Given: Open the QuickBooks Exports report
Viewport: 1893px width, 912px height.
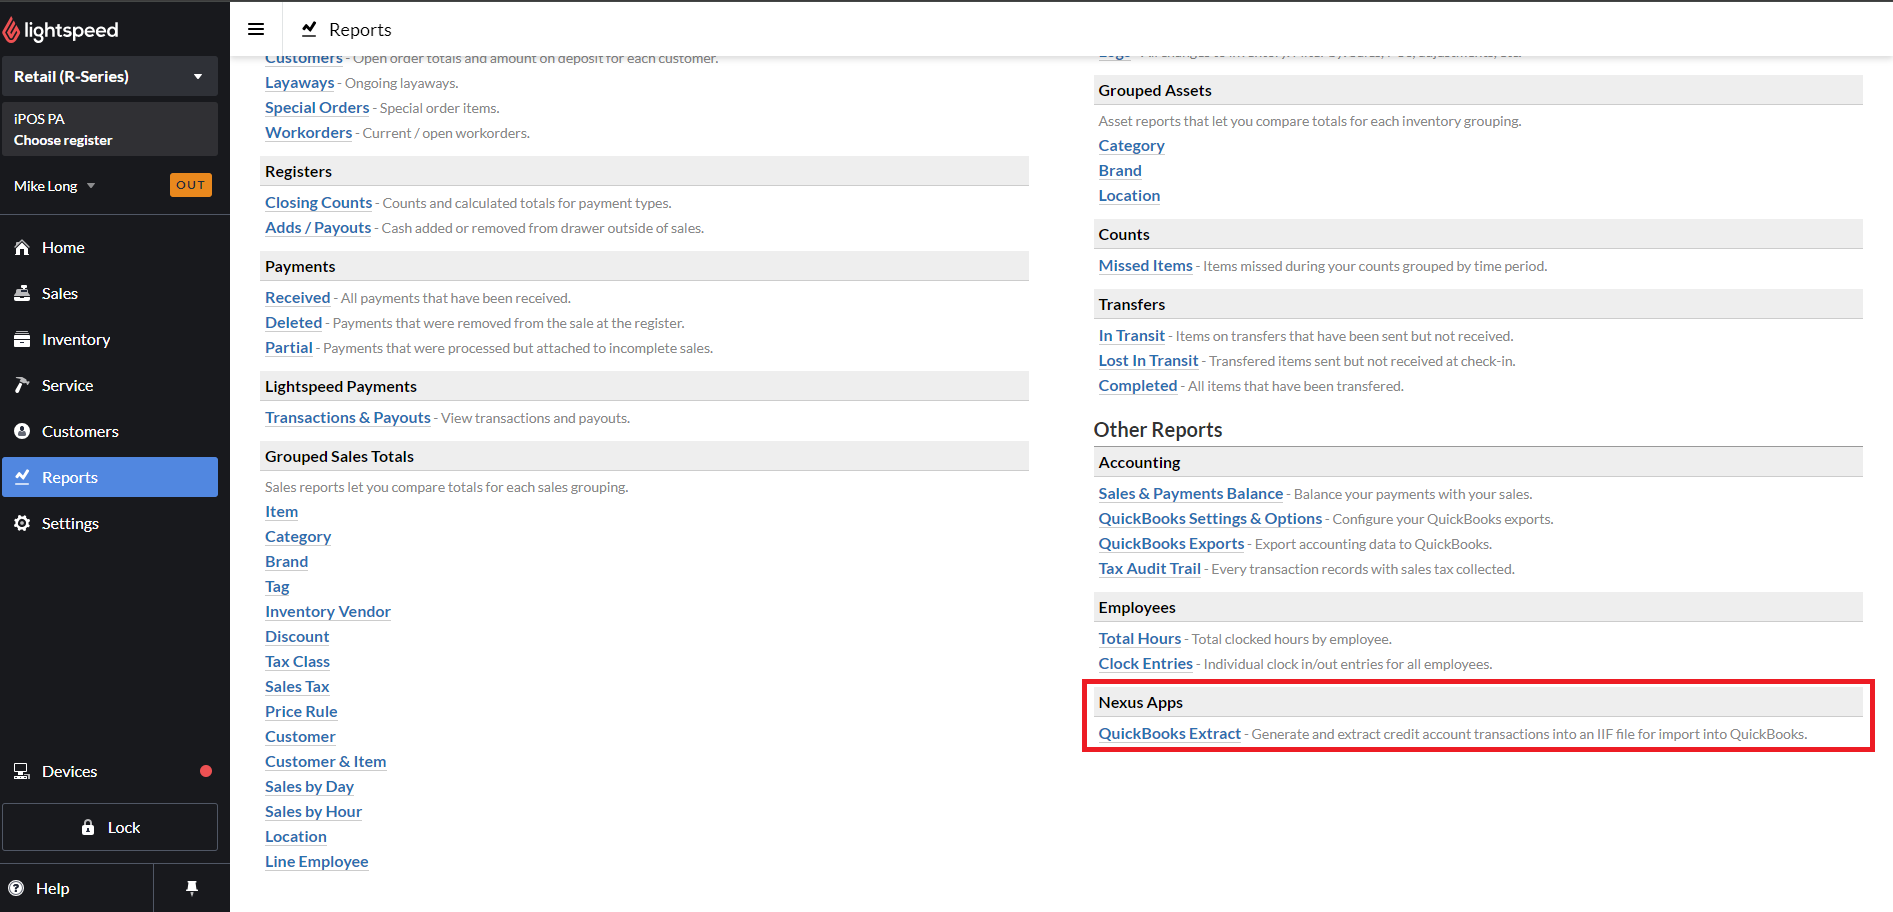Looking at the screenshot, I should coord(1172,544).
